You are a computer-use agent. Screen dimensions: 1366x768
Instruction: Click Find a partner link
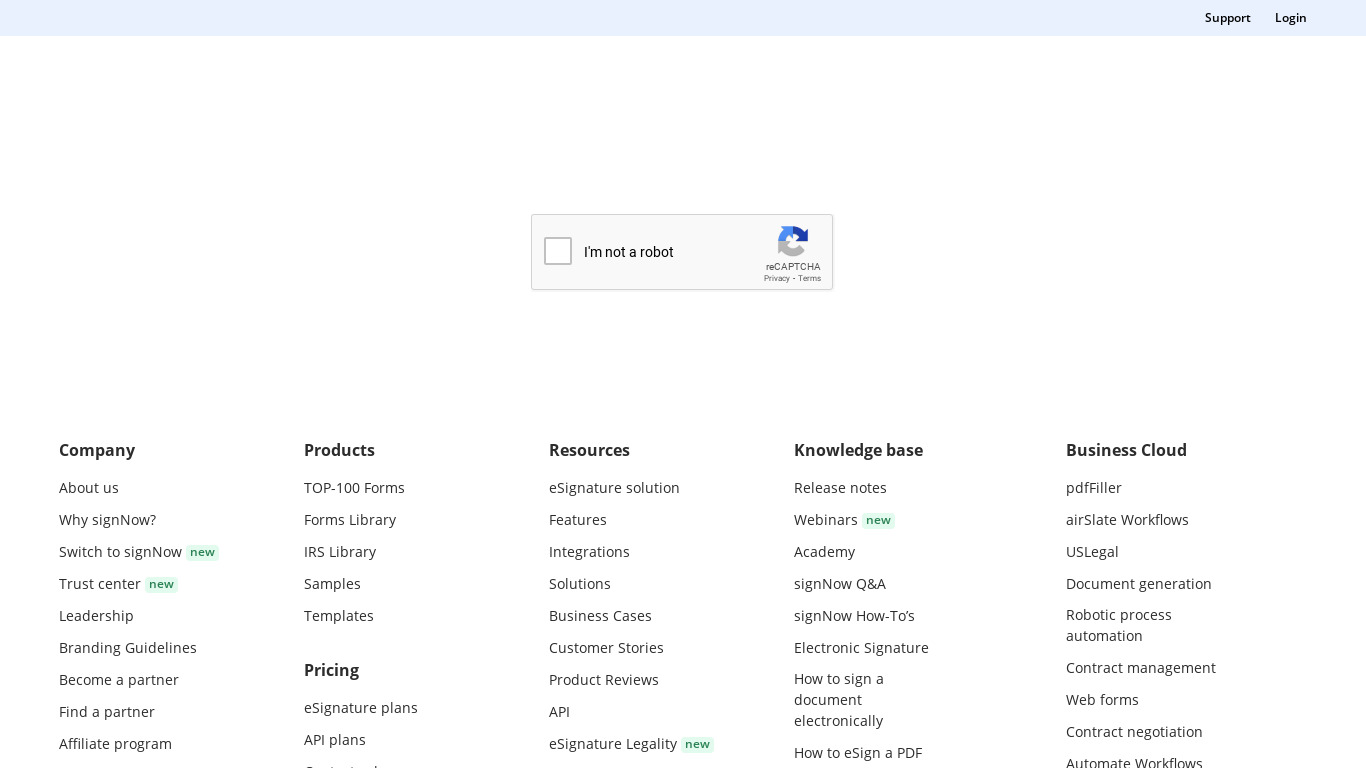tap(107, 712)
